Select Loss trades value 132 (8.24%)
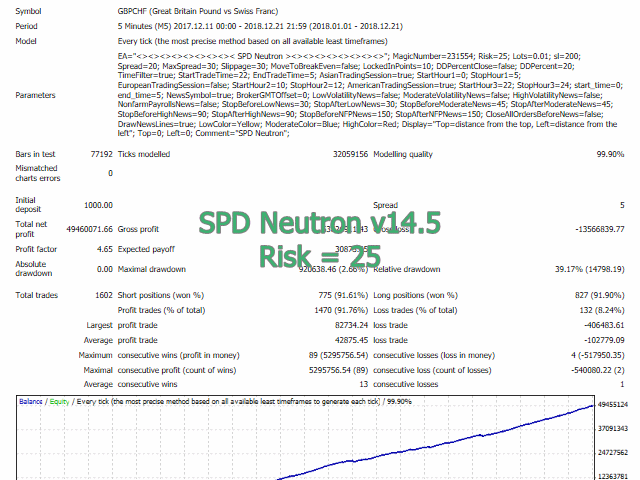 (602, 311)
